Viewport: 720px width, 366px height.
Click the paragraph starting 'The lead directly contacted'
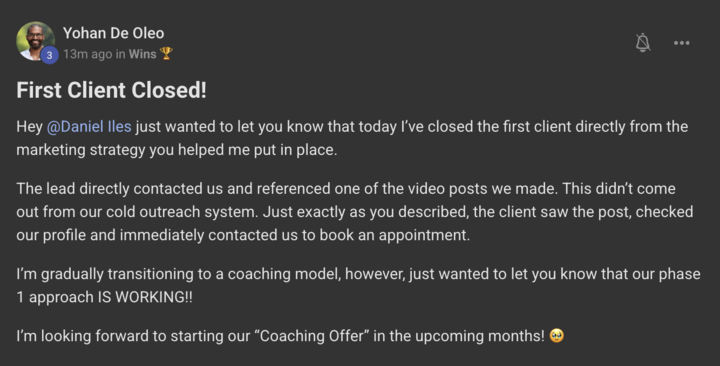[x=354, y=212]
